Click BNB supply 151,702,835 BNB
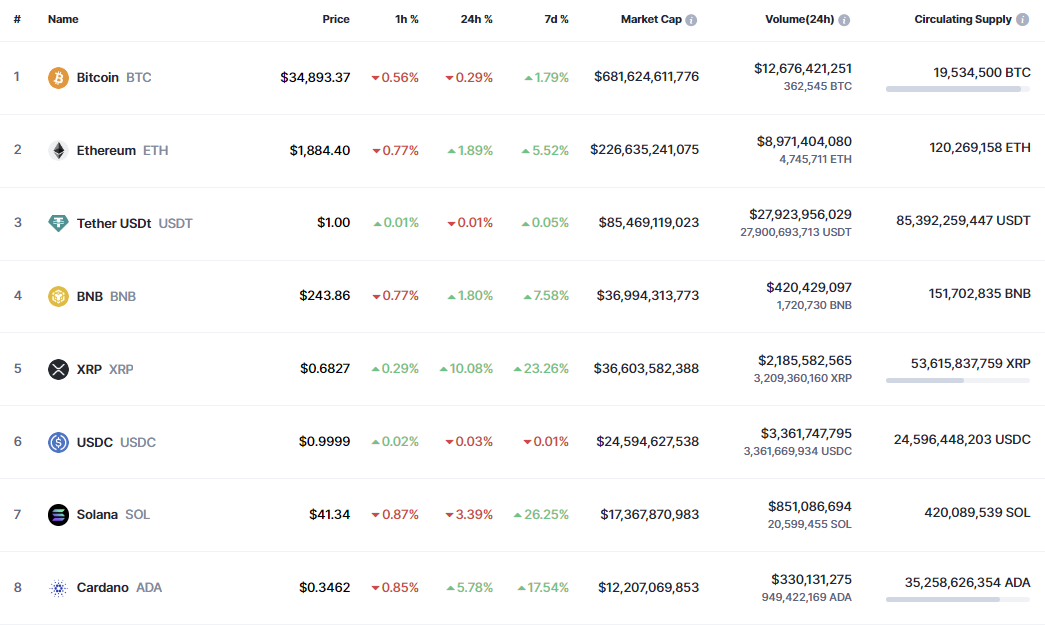1045x625 pixels. 980,294
